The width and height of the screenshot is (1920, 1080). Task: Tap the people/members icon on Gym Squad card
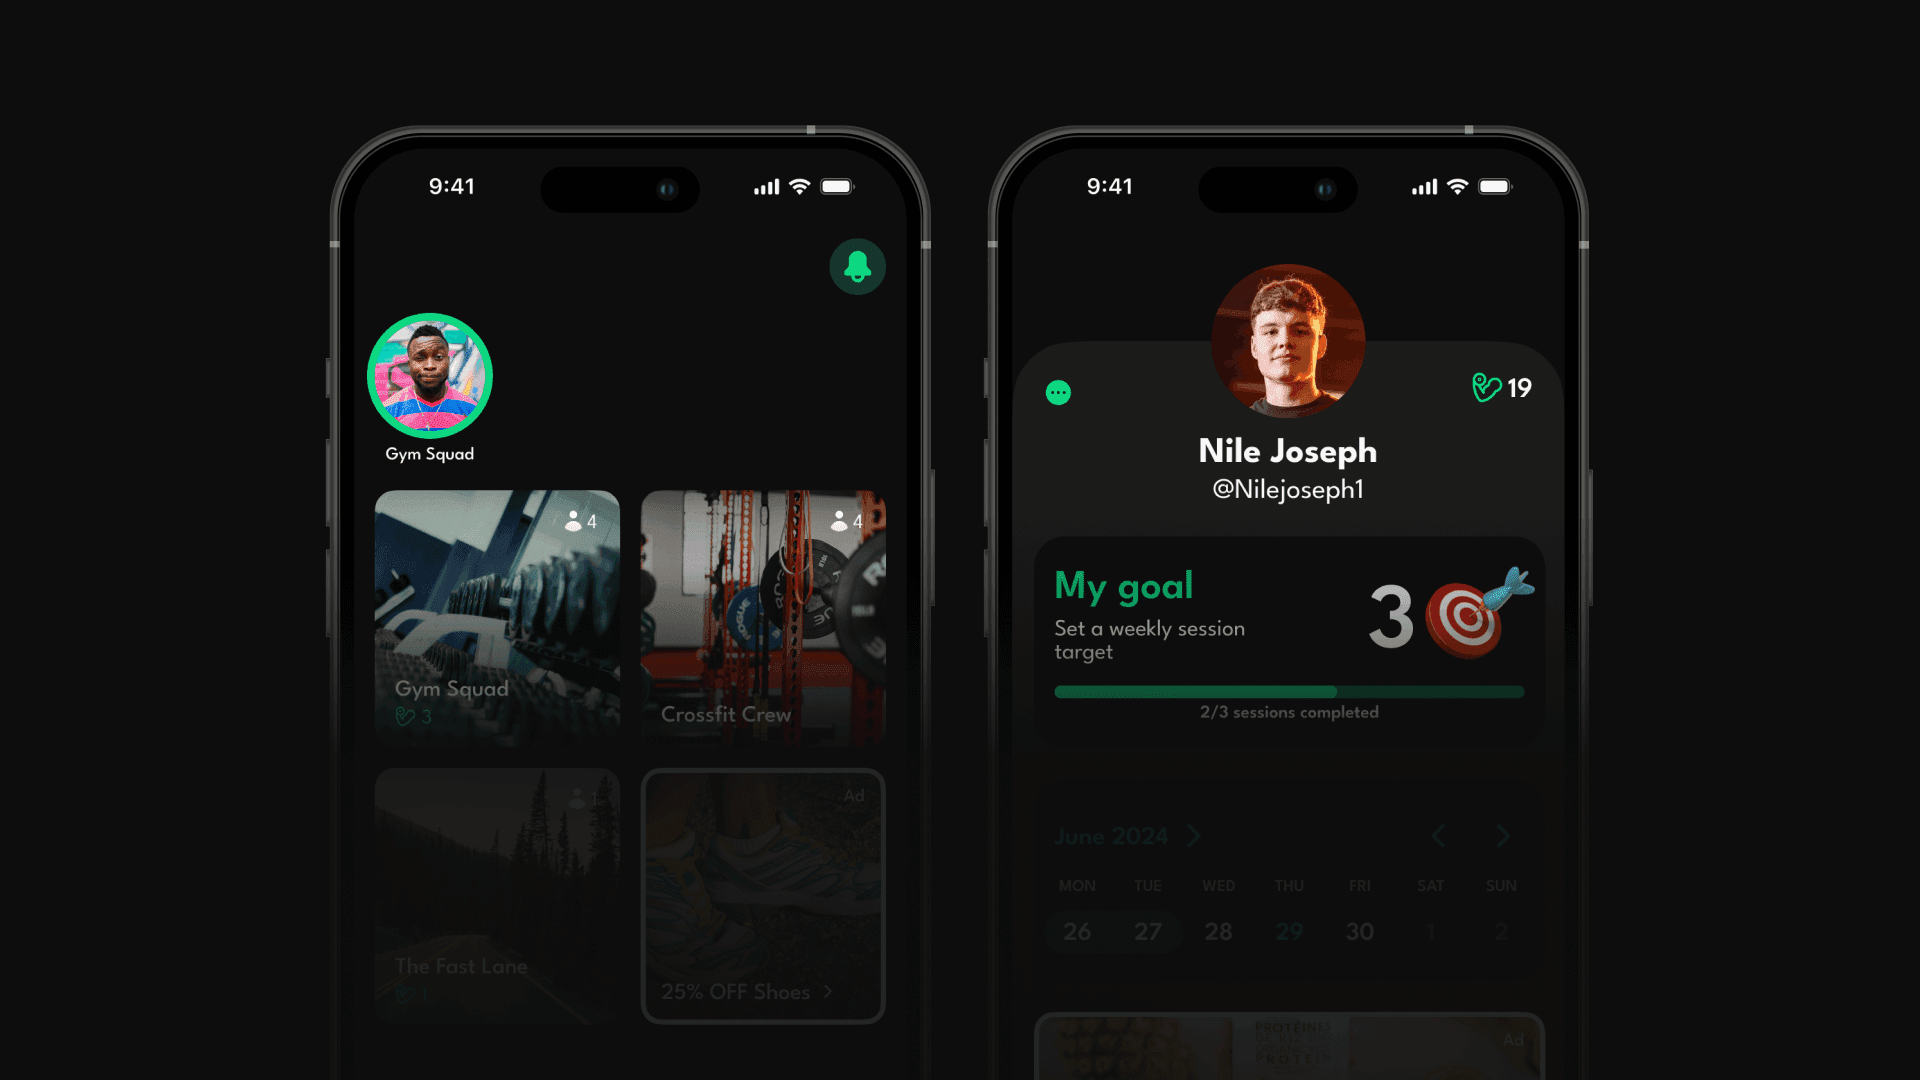576,520
